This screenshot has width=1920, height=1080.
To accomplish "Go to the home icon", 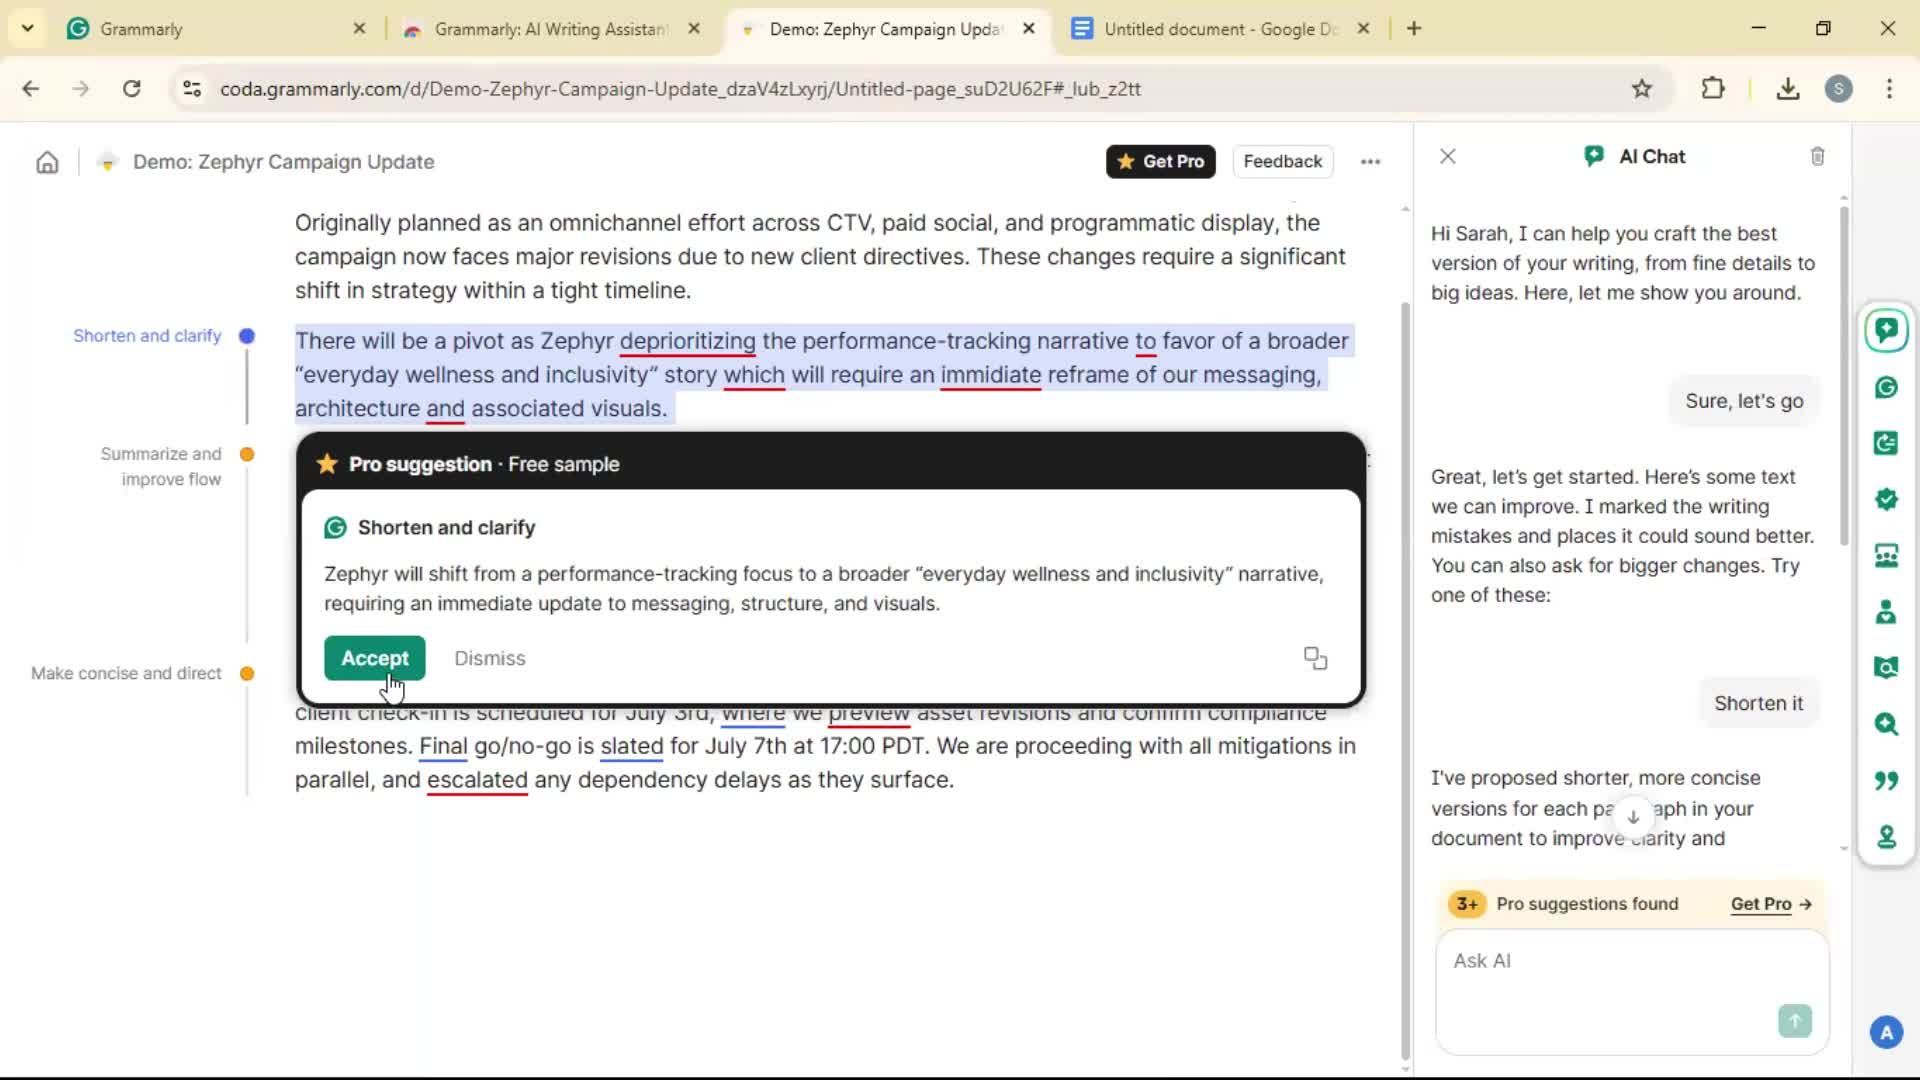I will click(47, 162).
